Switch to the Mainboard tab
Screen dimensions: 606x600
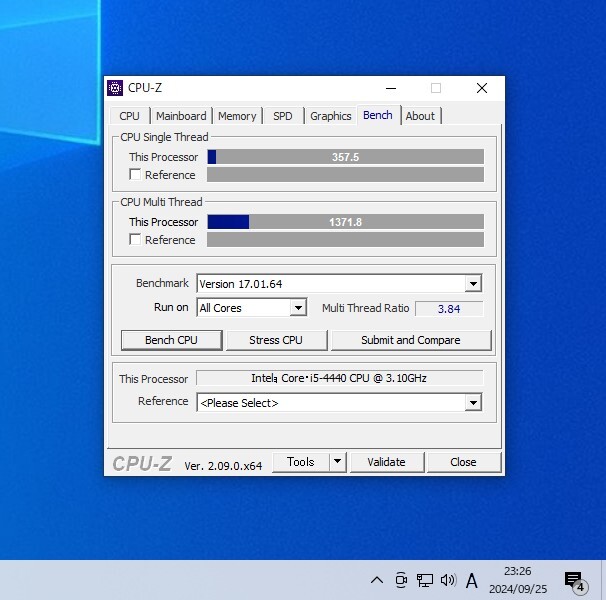pyautogui.click(x=181, y=116)
